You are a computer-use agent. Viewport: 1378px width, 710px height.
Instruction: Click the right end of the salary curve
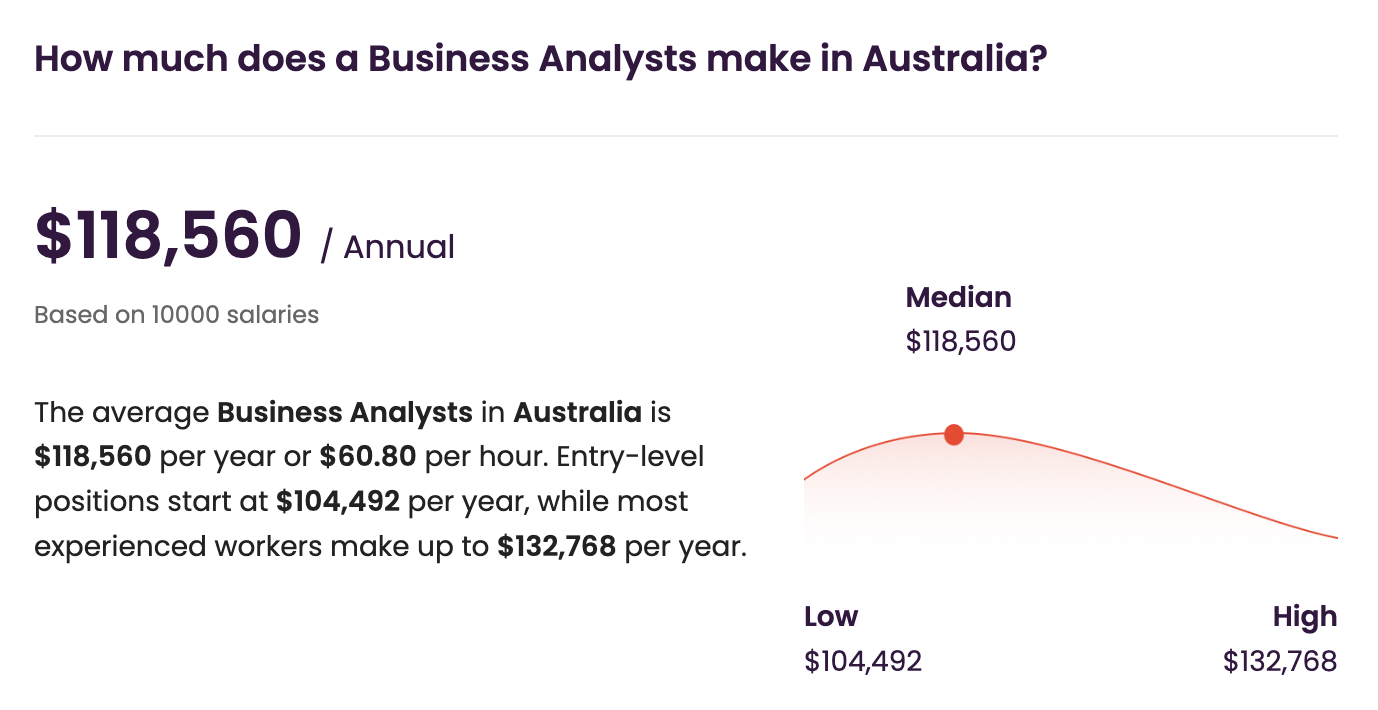pyautogui.click(x=1334, y=537)
